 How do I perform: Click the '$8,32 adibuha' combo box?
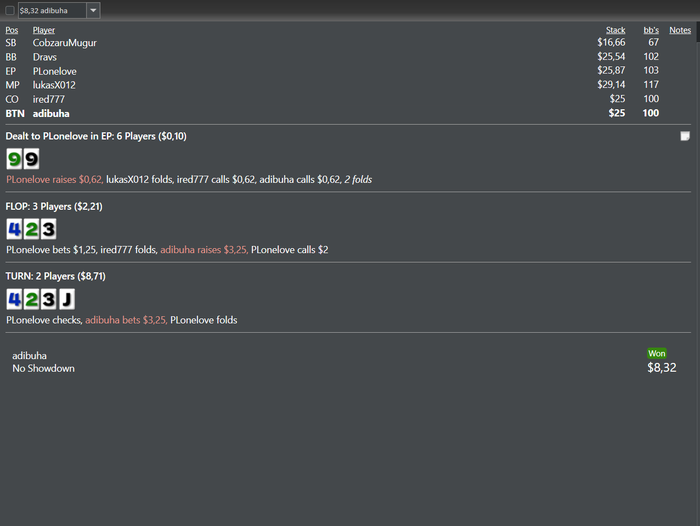[x=51, y=10]
